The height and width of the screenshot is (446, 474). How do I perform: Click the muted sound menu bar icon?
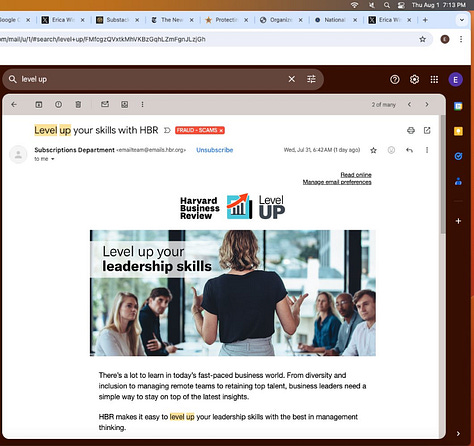tap(372, 5)
